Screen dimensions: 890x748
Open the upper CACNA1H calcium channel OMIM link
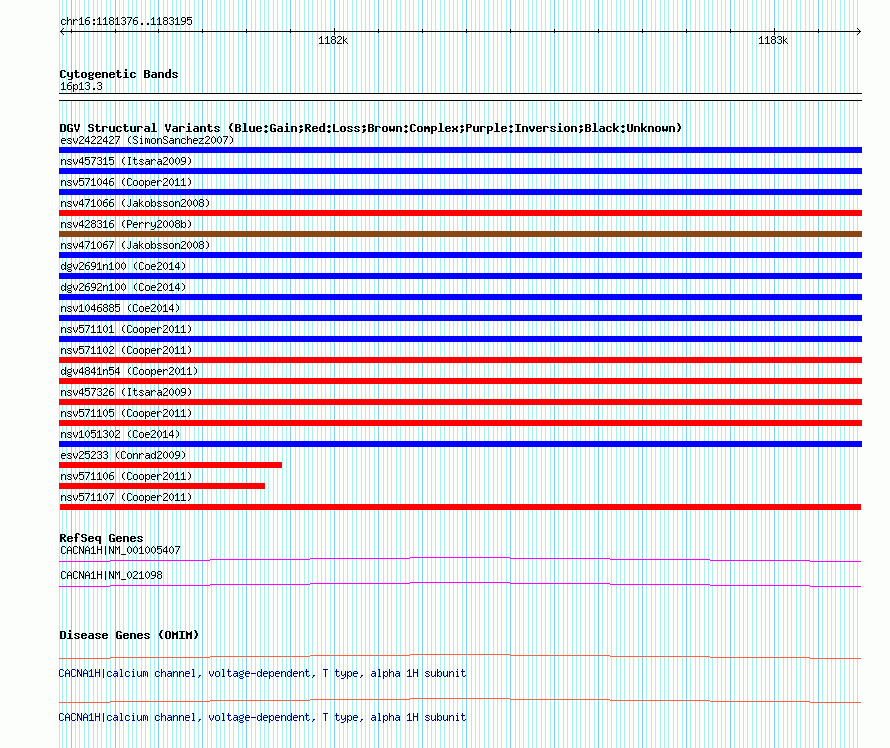pos(262,673)
